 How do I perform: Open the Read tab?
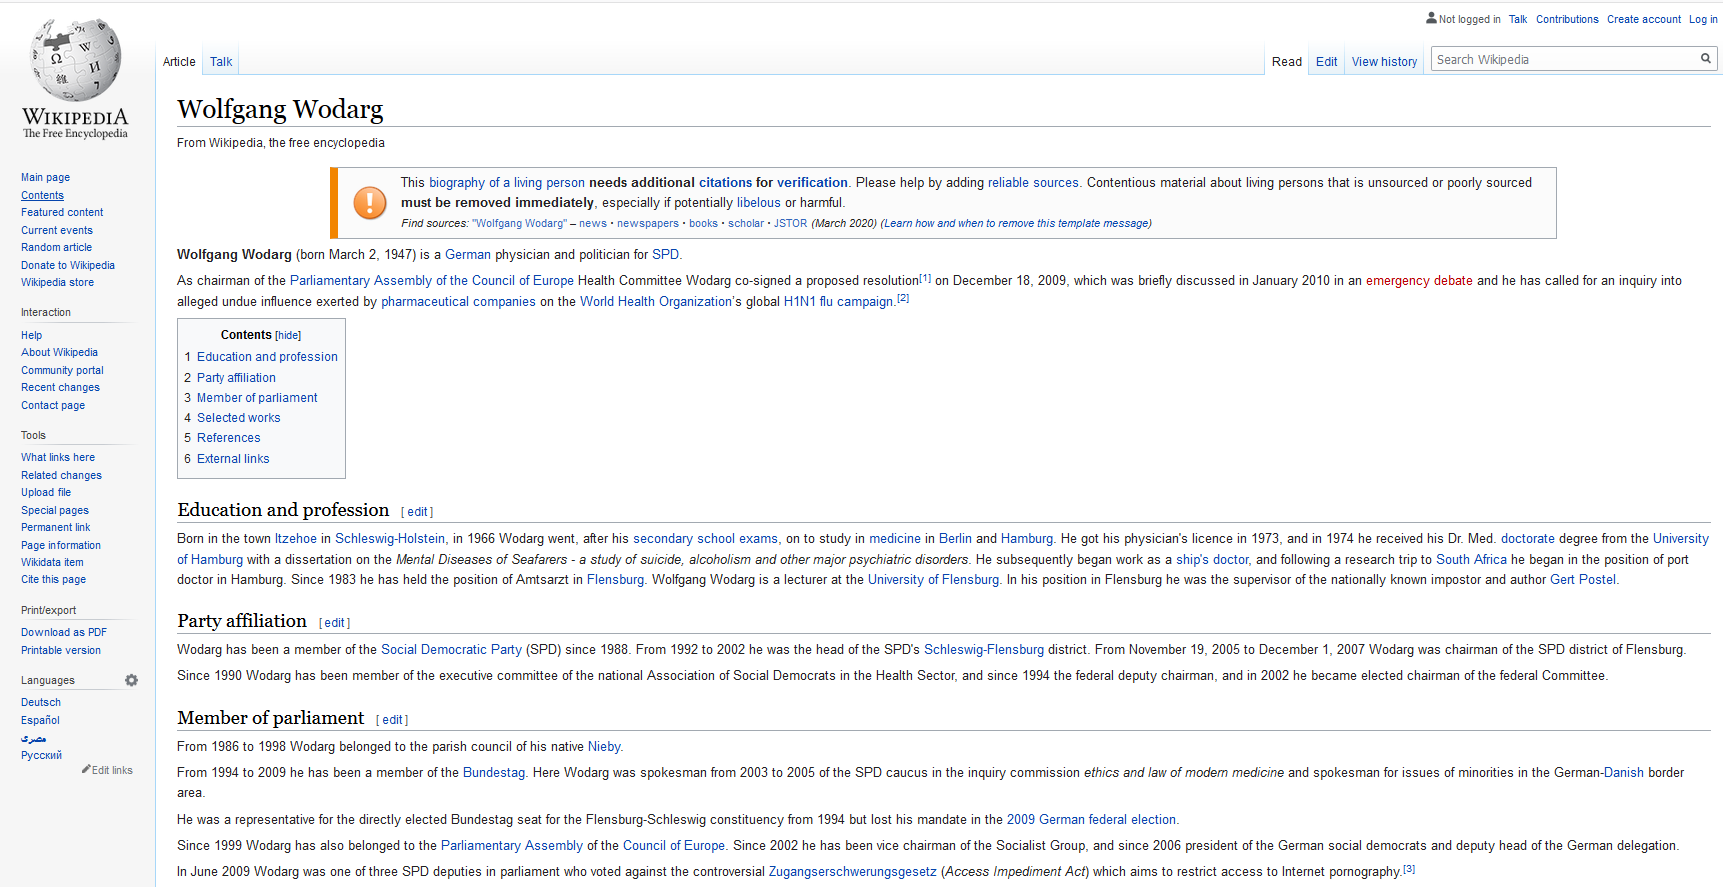point(1287,62)
